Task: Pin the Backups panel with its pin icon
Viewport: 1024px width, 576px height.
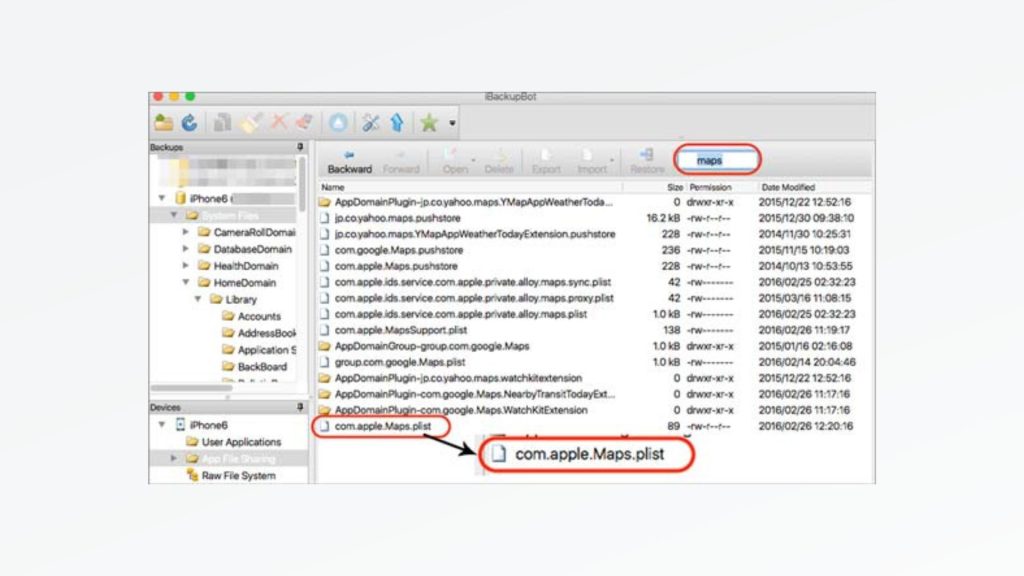Action: coord(300,148)
